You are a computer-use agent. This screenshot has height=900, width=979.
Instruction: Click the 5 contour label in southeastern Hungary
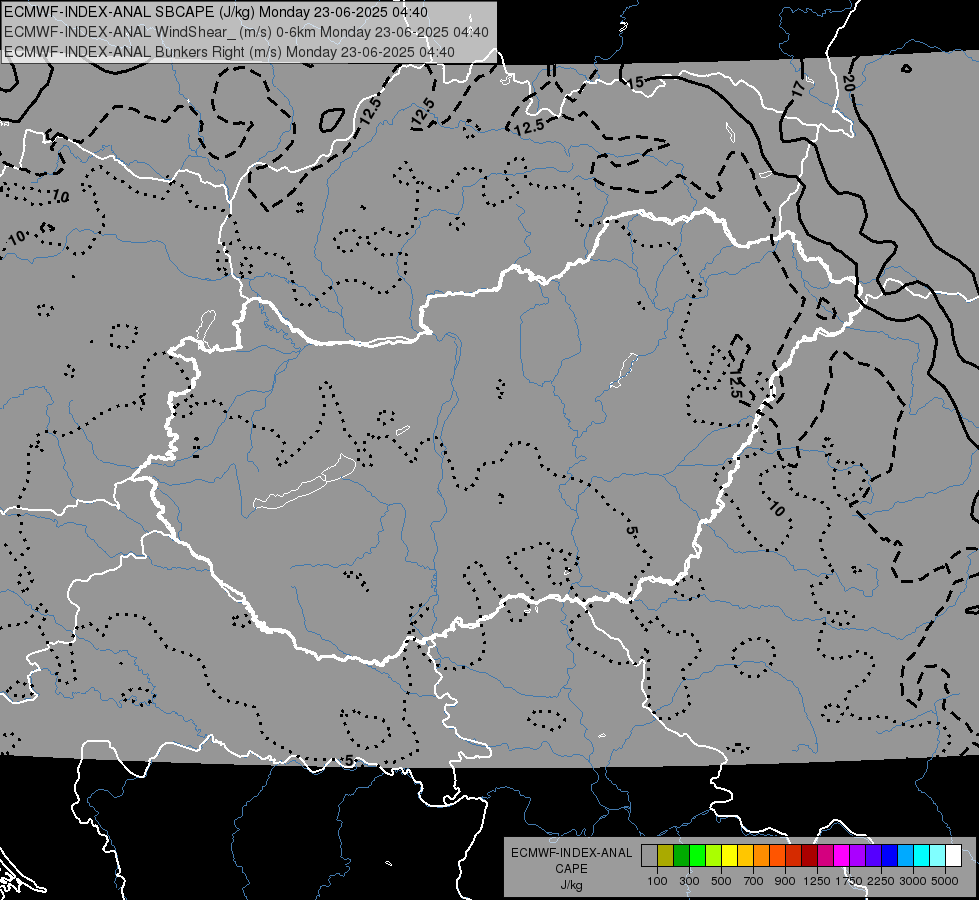631,530
